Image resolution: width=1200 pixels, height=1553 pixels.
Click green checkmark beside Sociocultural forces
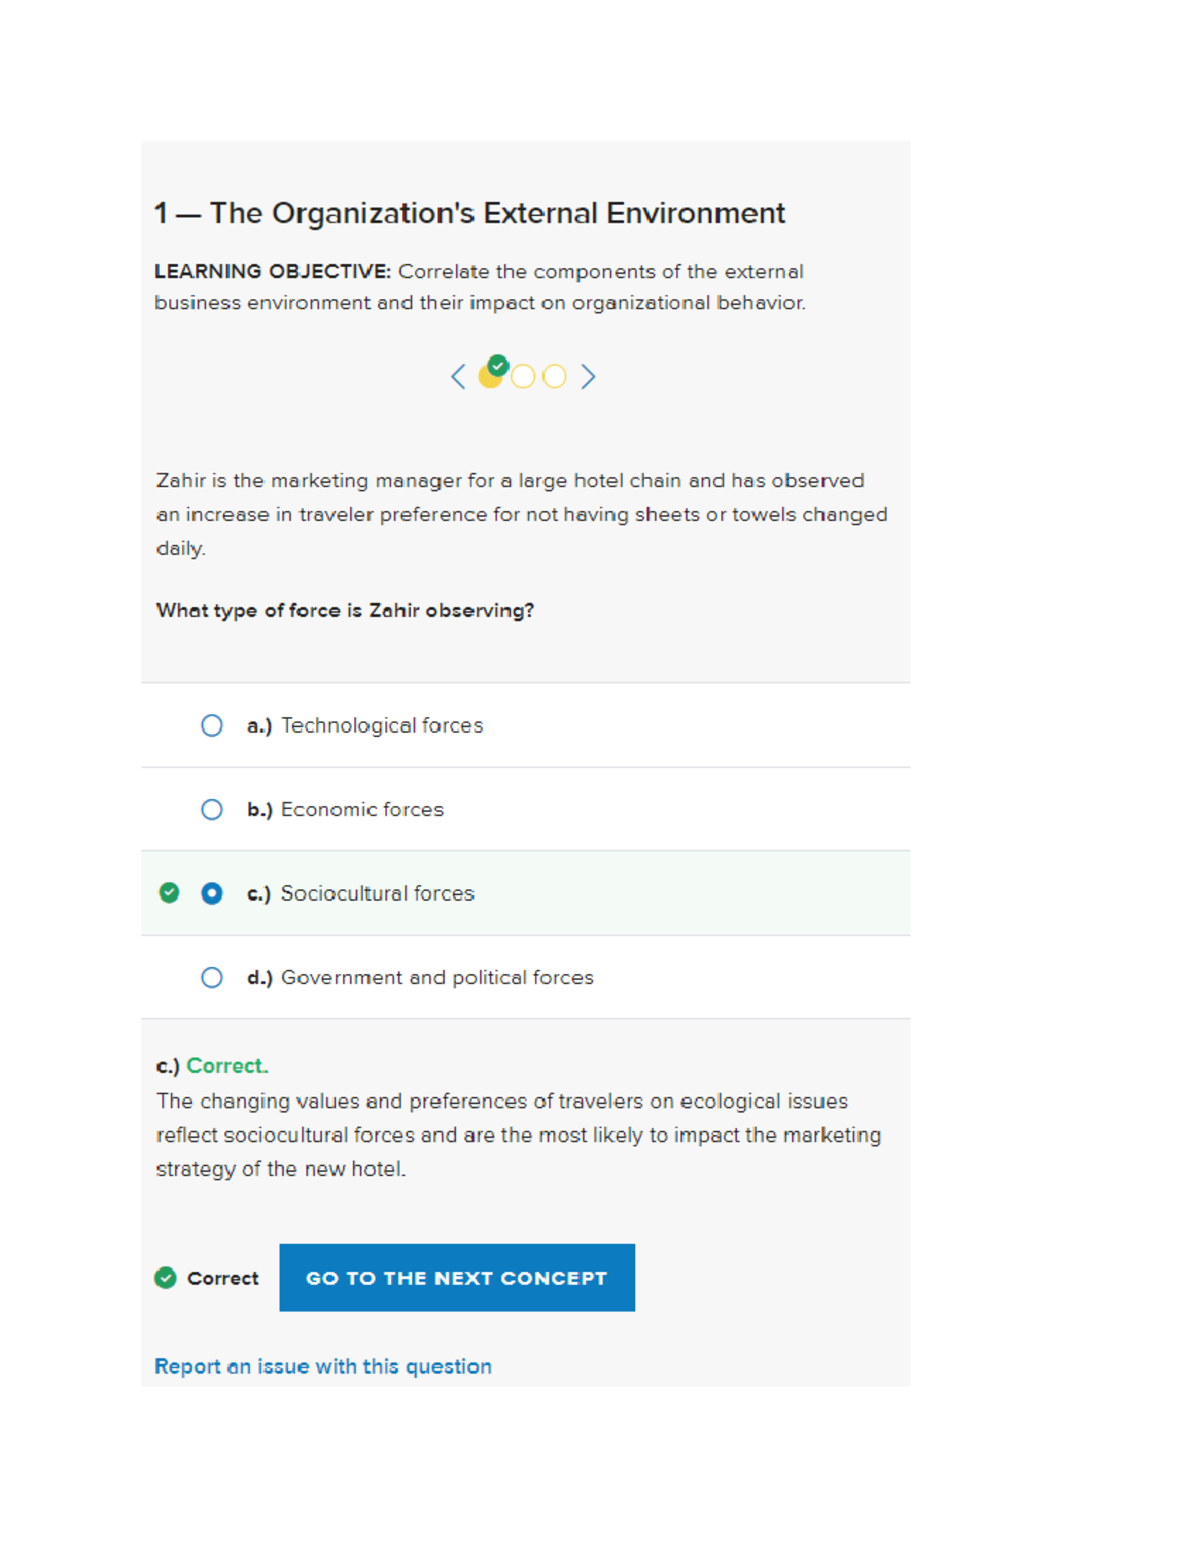point(170,893)
